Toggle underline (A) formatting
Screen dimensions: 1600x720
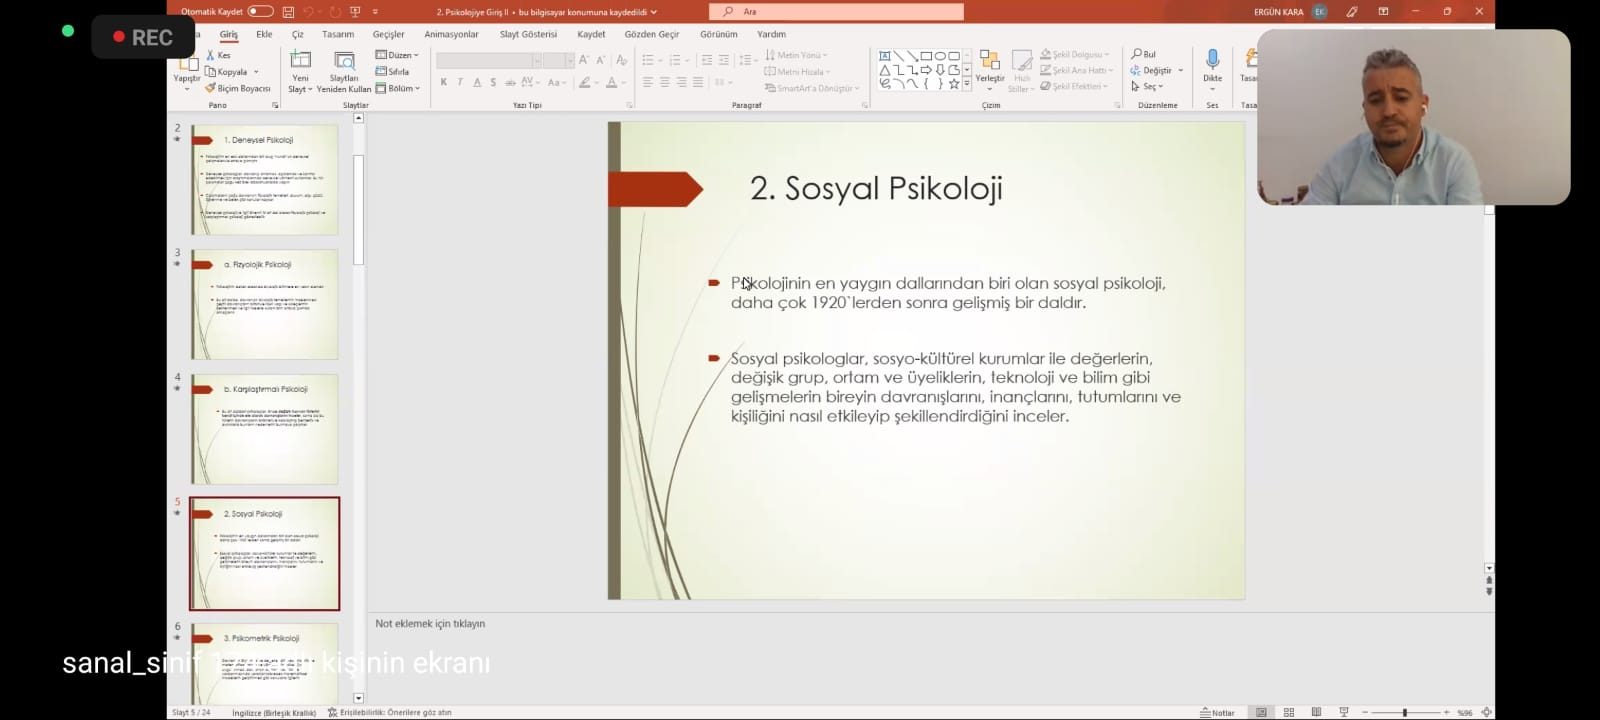[x=477, y=83]
